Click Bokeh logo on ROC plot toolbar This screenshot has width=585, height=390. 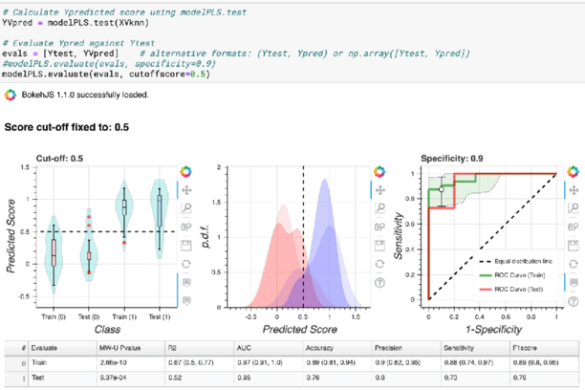[x=573, y=172]
